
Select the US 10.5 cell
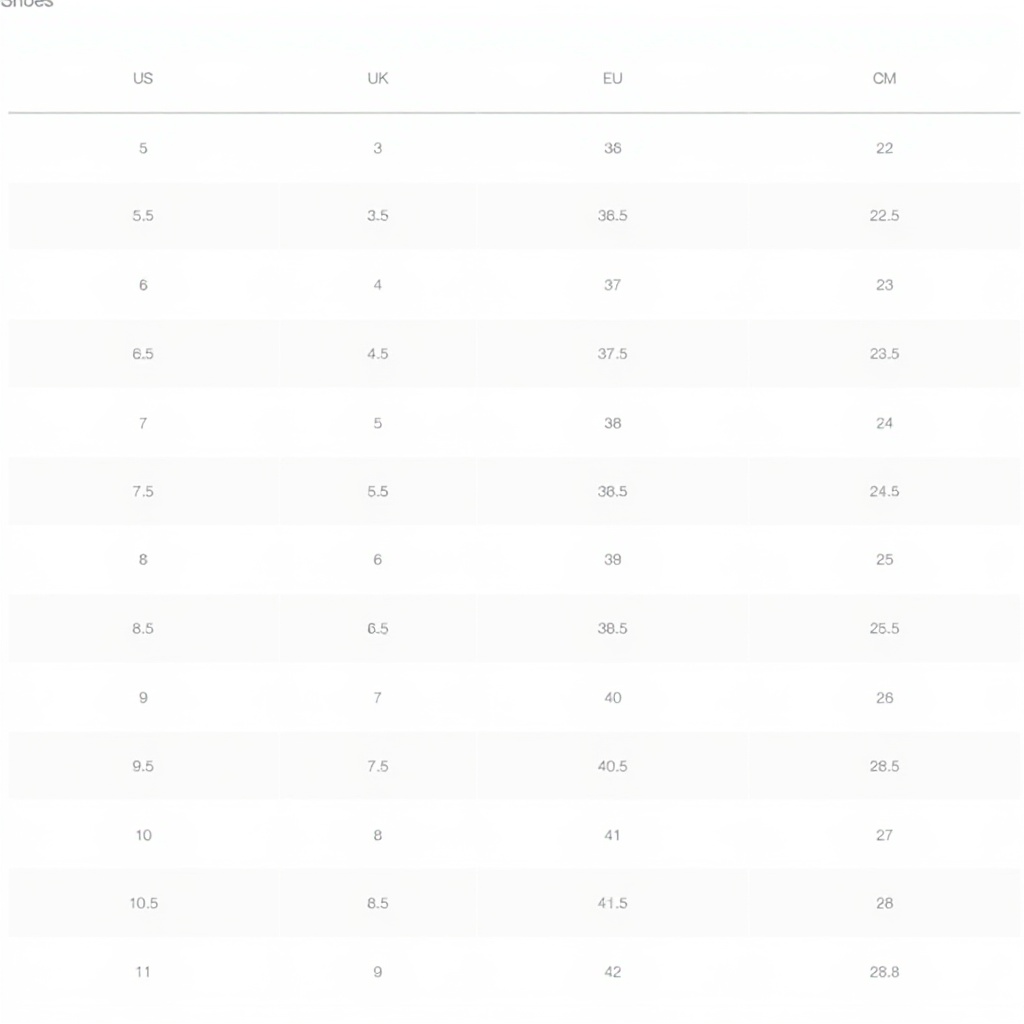click(x=143, y=903)
